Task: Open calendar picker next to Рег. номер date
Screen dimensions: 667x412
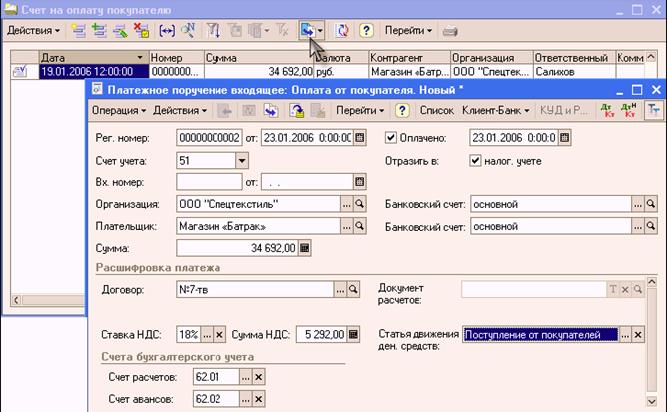Action: pyautogui.click(x=360, y=138)
